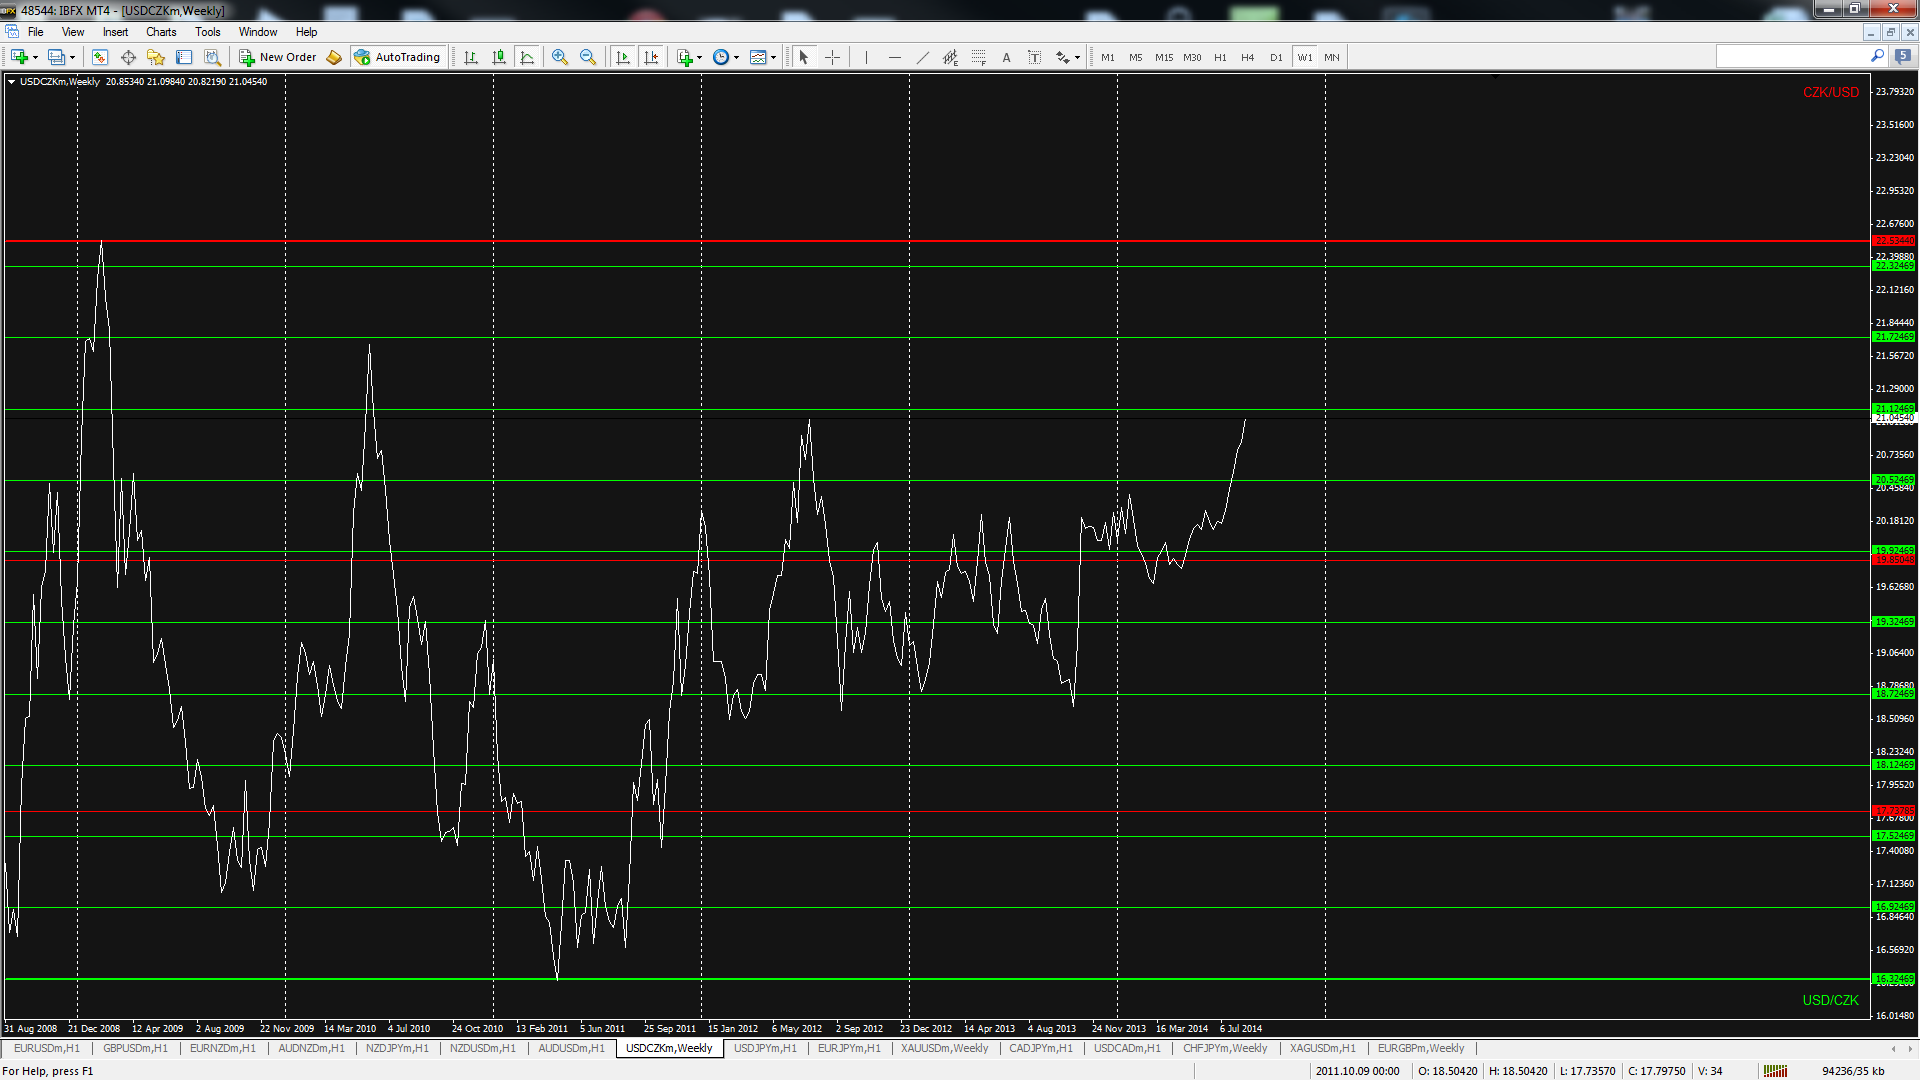Click the Periods clock icon

coord(721,57)
